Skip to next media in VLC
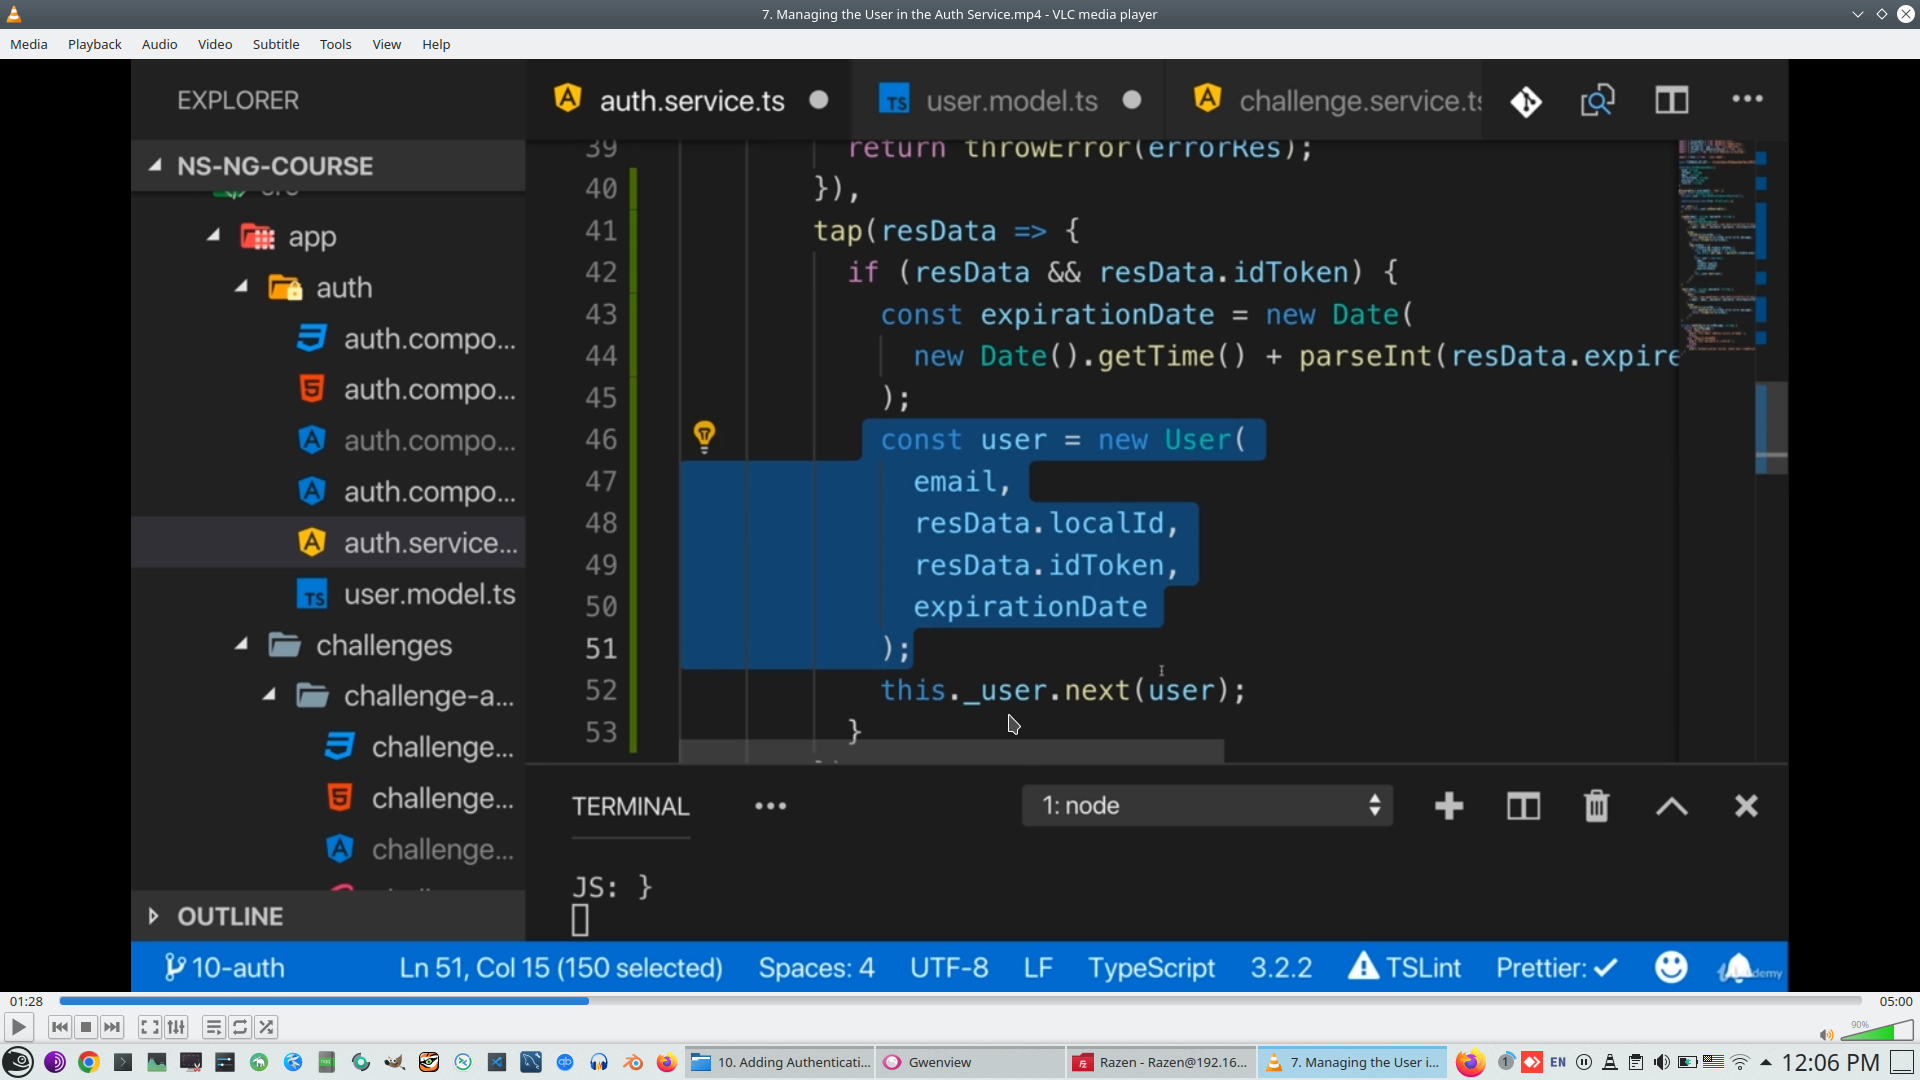Image resolution: width=1920 pixels, height=1080 pixels. click(x=112, y=1027)
